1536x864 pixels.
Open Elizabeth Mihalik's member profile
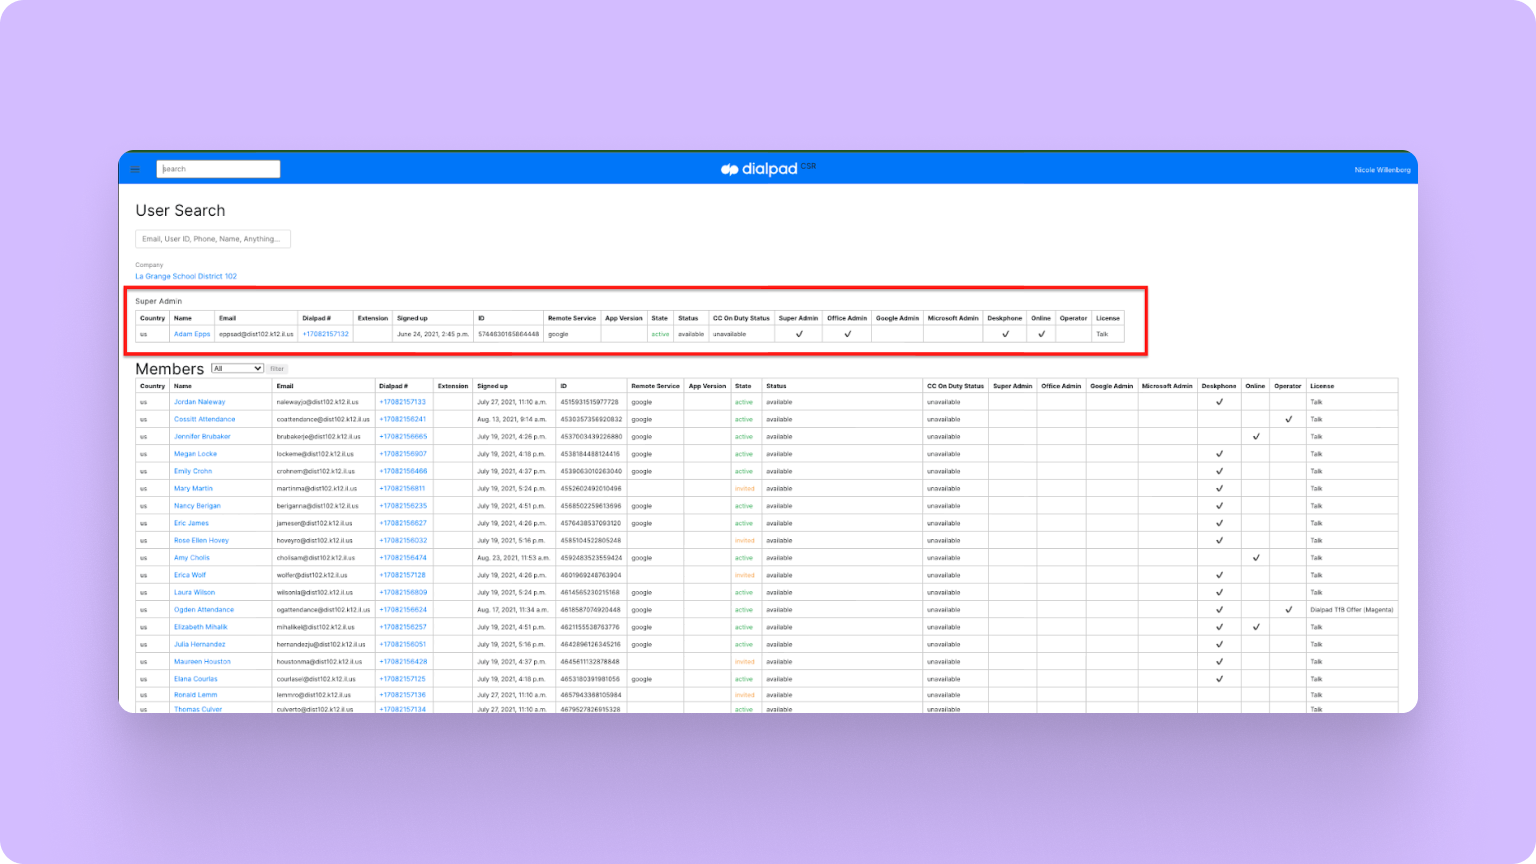click(200, 627)
